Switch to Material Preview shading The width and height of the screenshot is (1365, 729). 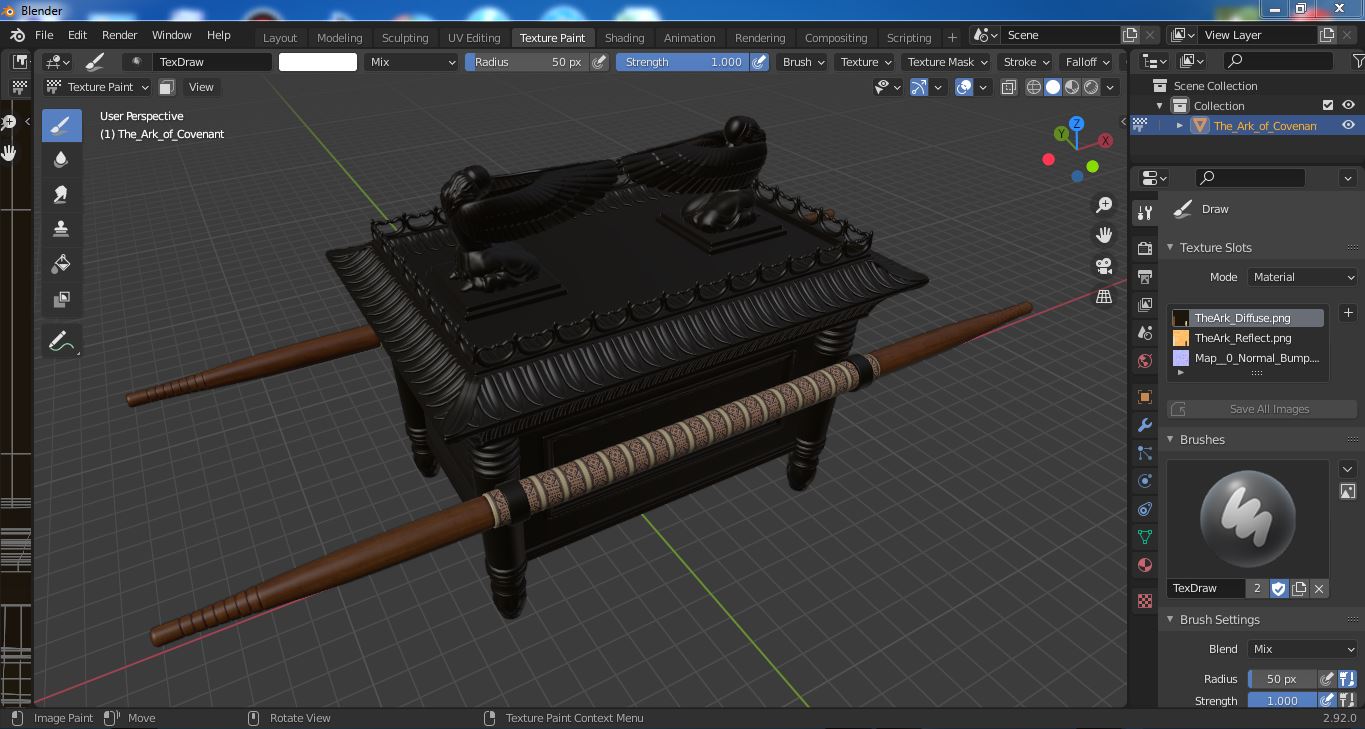point(1072,87)
